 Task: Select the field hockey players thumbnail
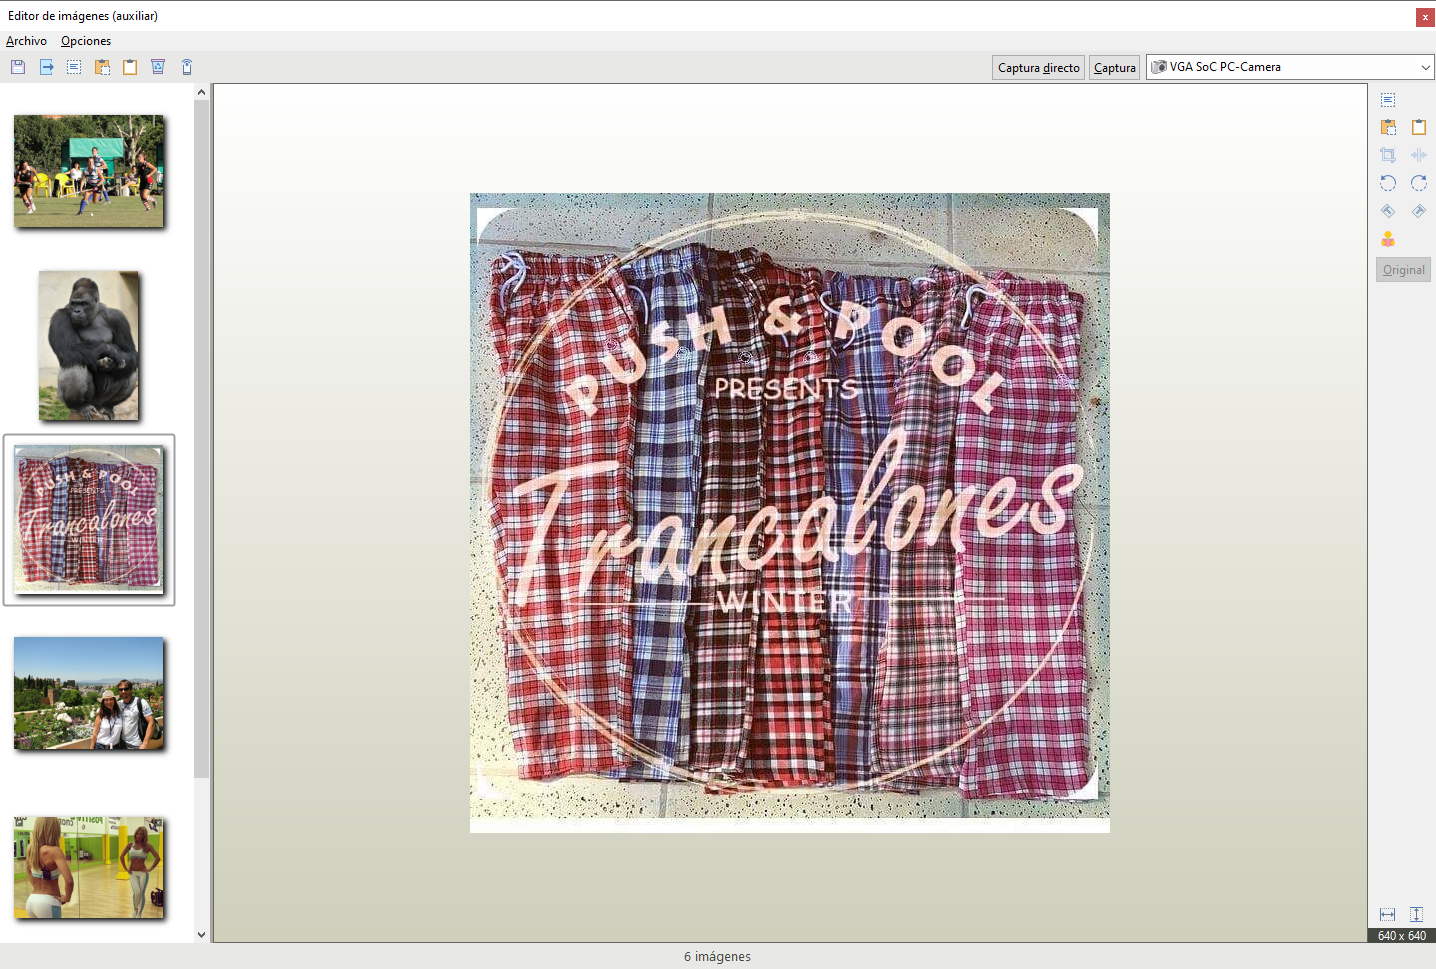tap(89, 171)
